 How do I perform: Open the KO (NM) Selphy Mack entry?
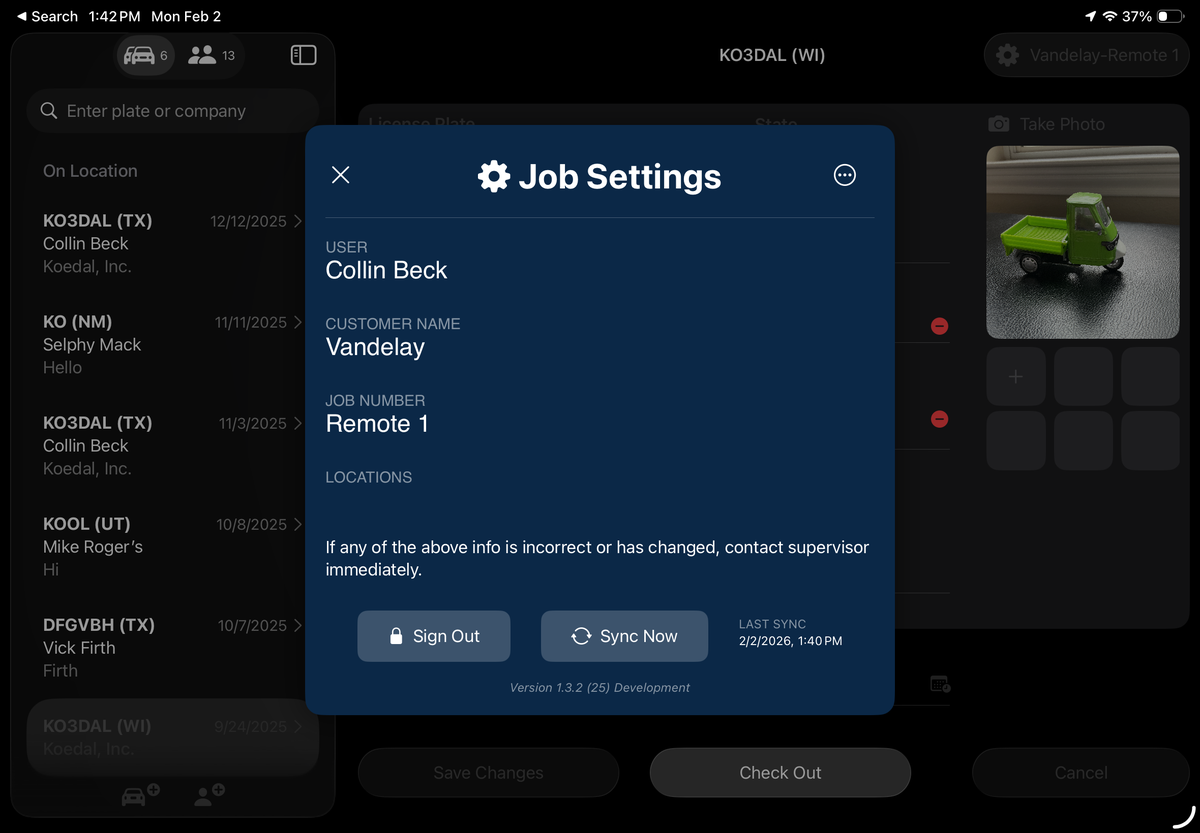click(172, 344)
